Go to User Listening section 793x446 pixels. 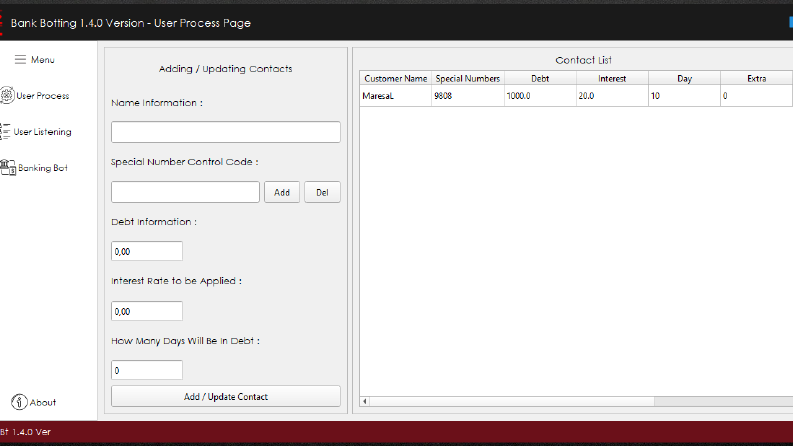(42, 132)
